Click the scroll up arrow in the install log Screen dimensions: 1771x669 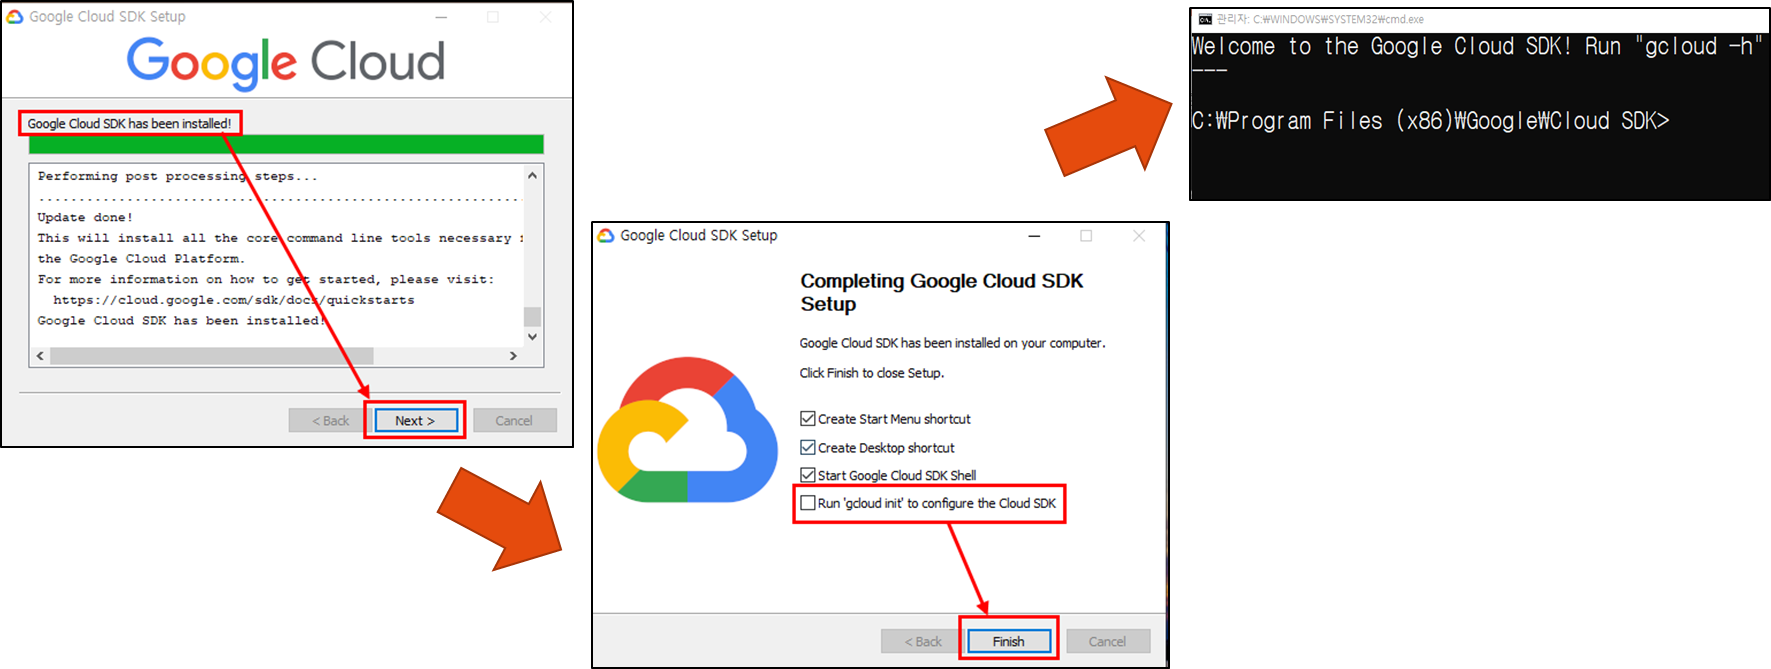click(x=532, y=176)
